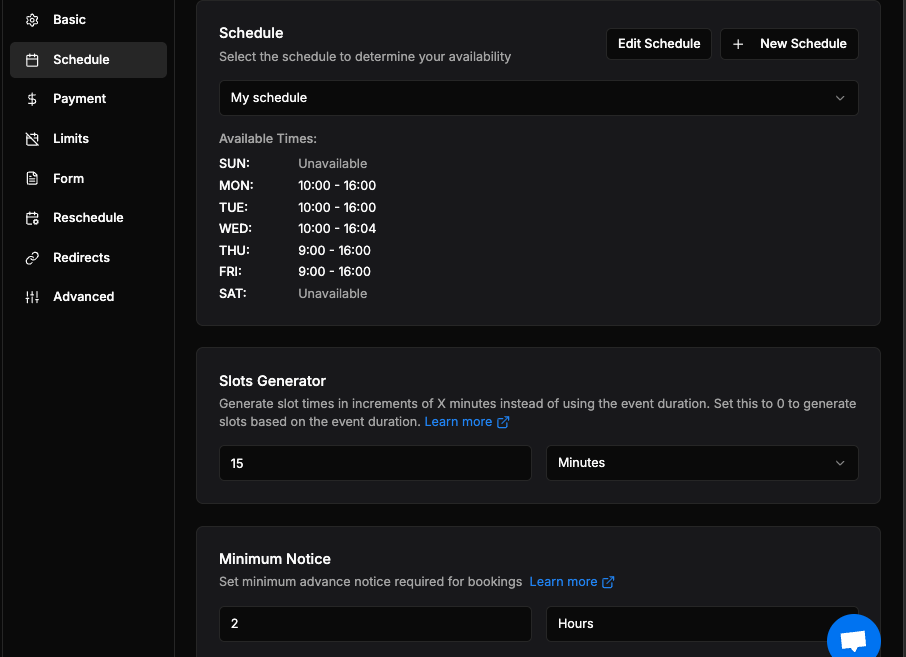The image size is (906, 657).
Task: Click the WED 10:00 - 16:04 time
Action: point(337,228)
